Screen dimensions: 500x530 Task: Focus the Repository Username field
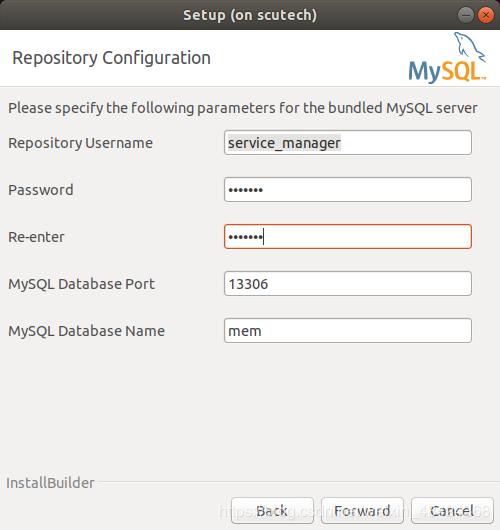click(x=348, y=143)
